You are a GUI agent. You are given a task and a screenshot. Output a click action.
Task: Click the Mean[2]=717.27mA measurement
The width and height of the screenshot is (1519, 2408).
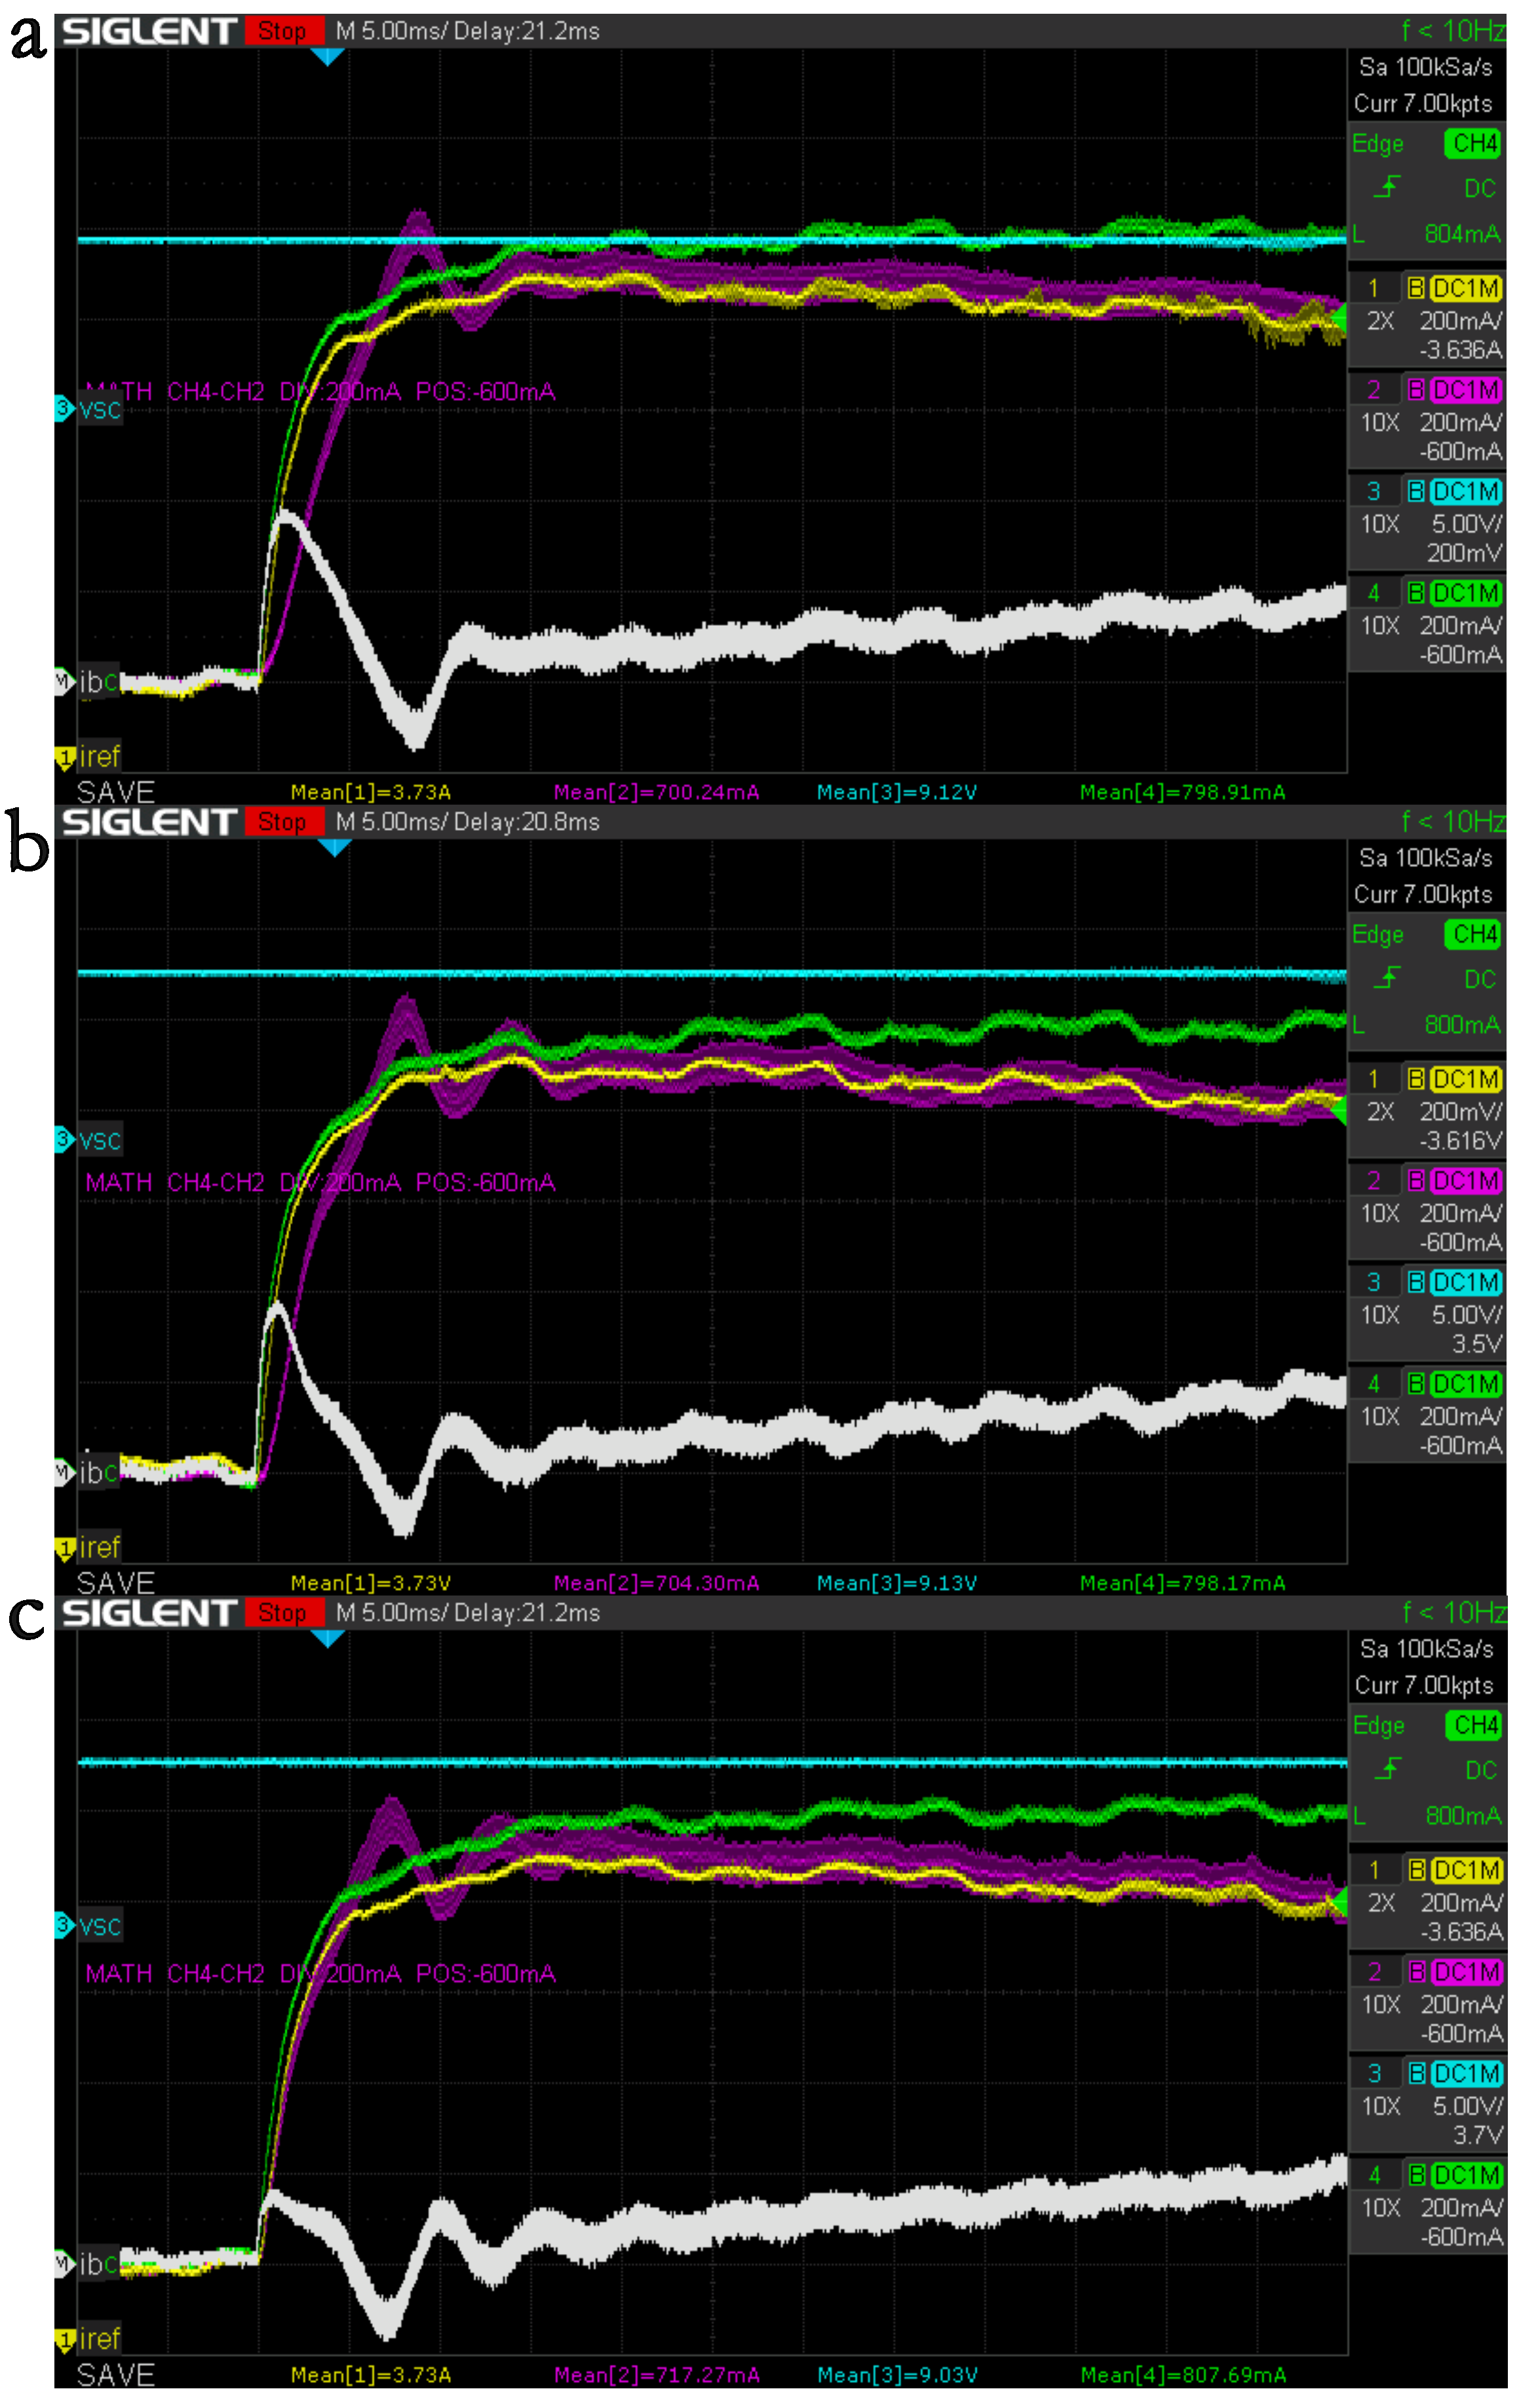pos(657,2375)
